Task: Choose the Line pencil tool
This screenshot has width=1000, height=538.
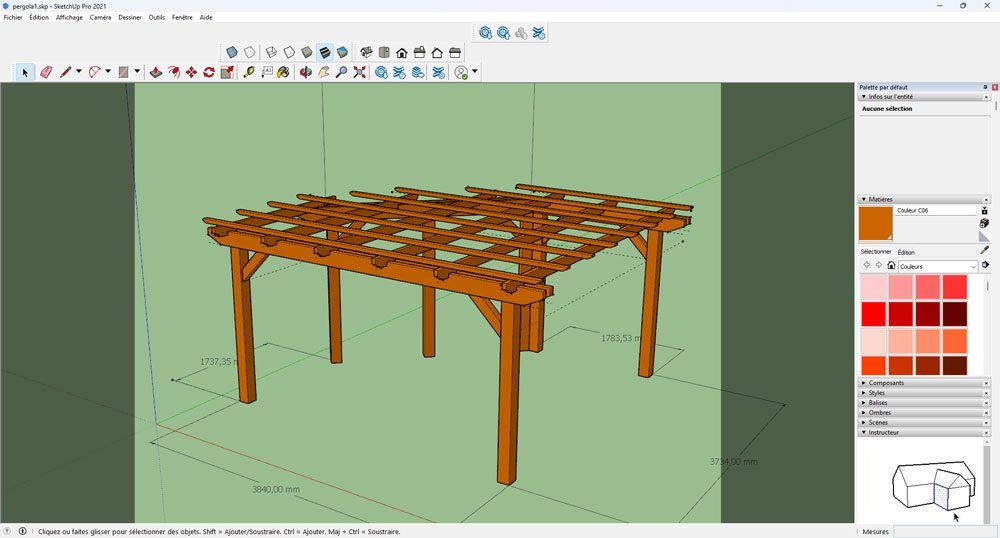Action: 65,72
